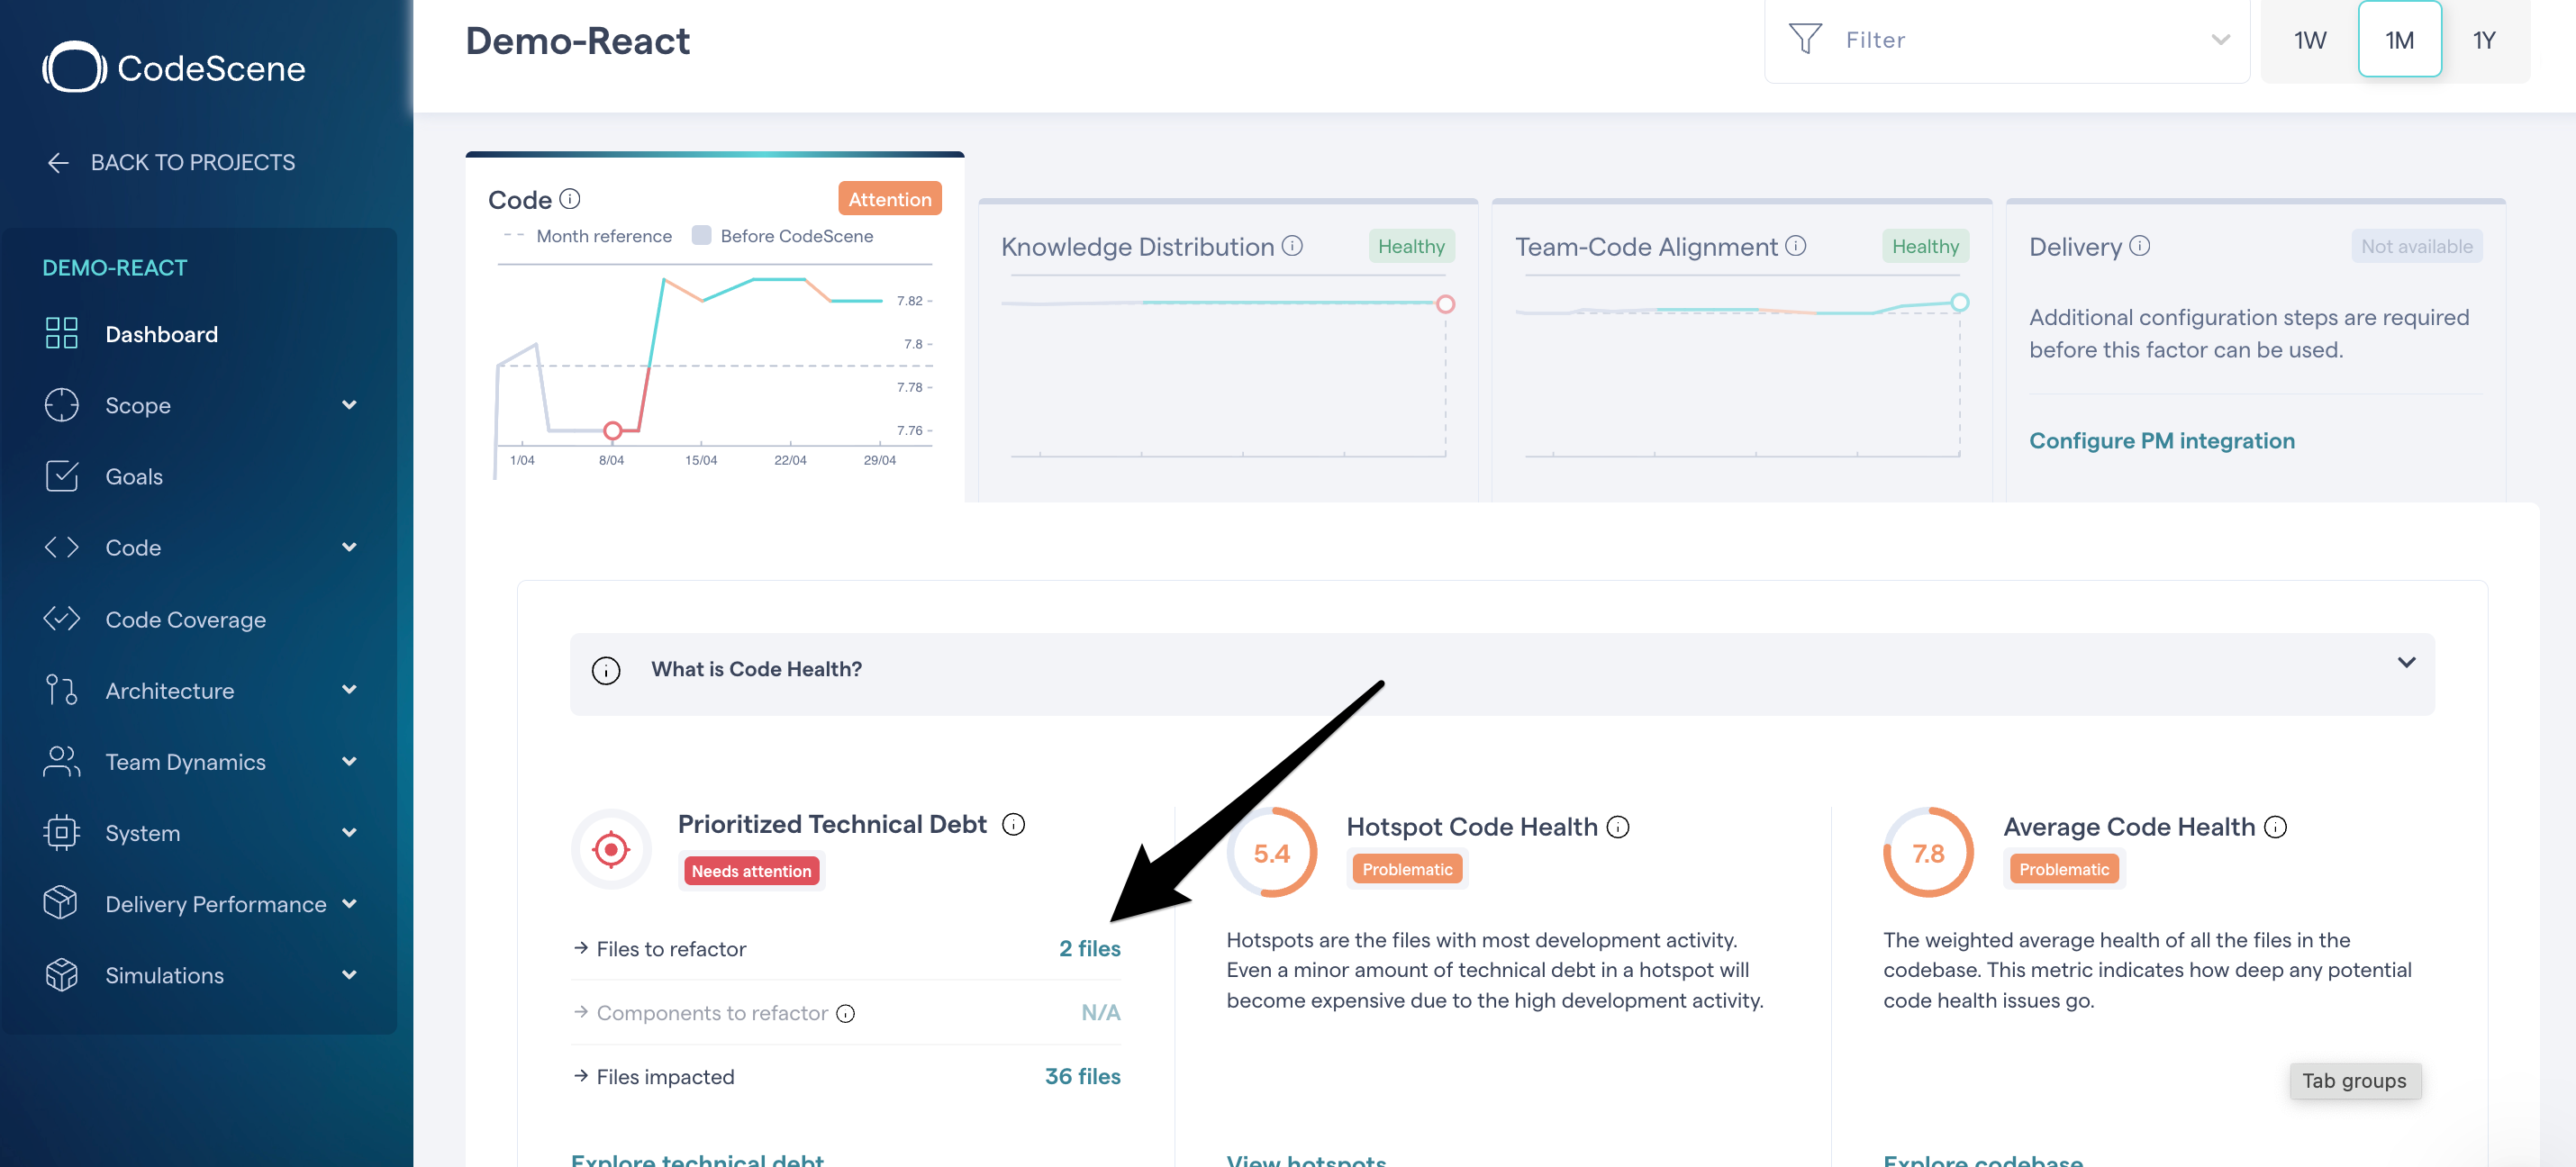
Task: Click Files impacted row label
Action: coord(665,1077)
